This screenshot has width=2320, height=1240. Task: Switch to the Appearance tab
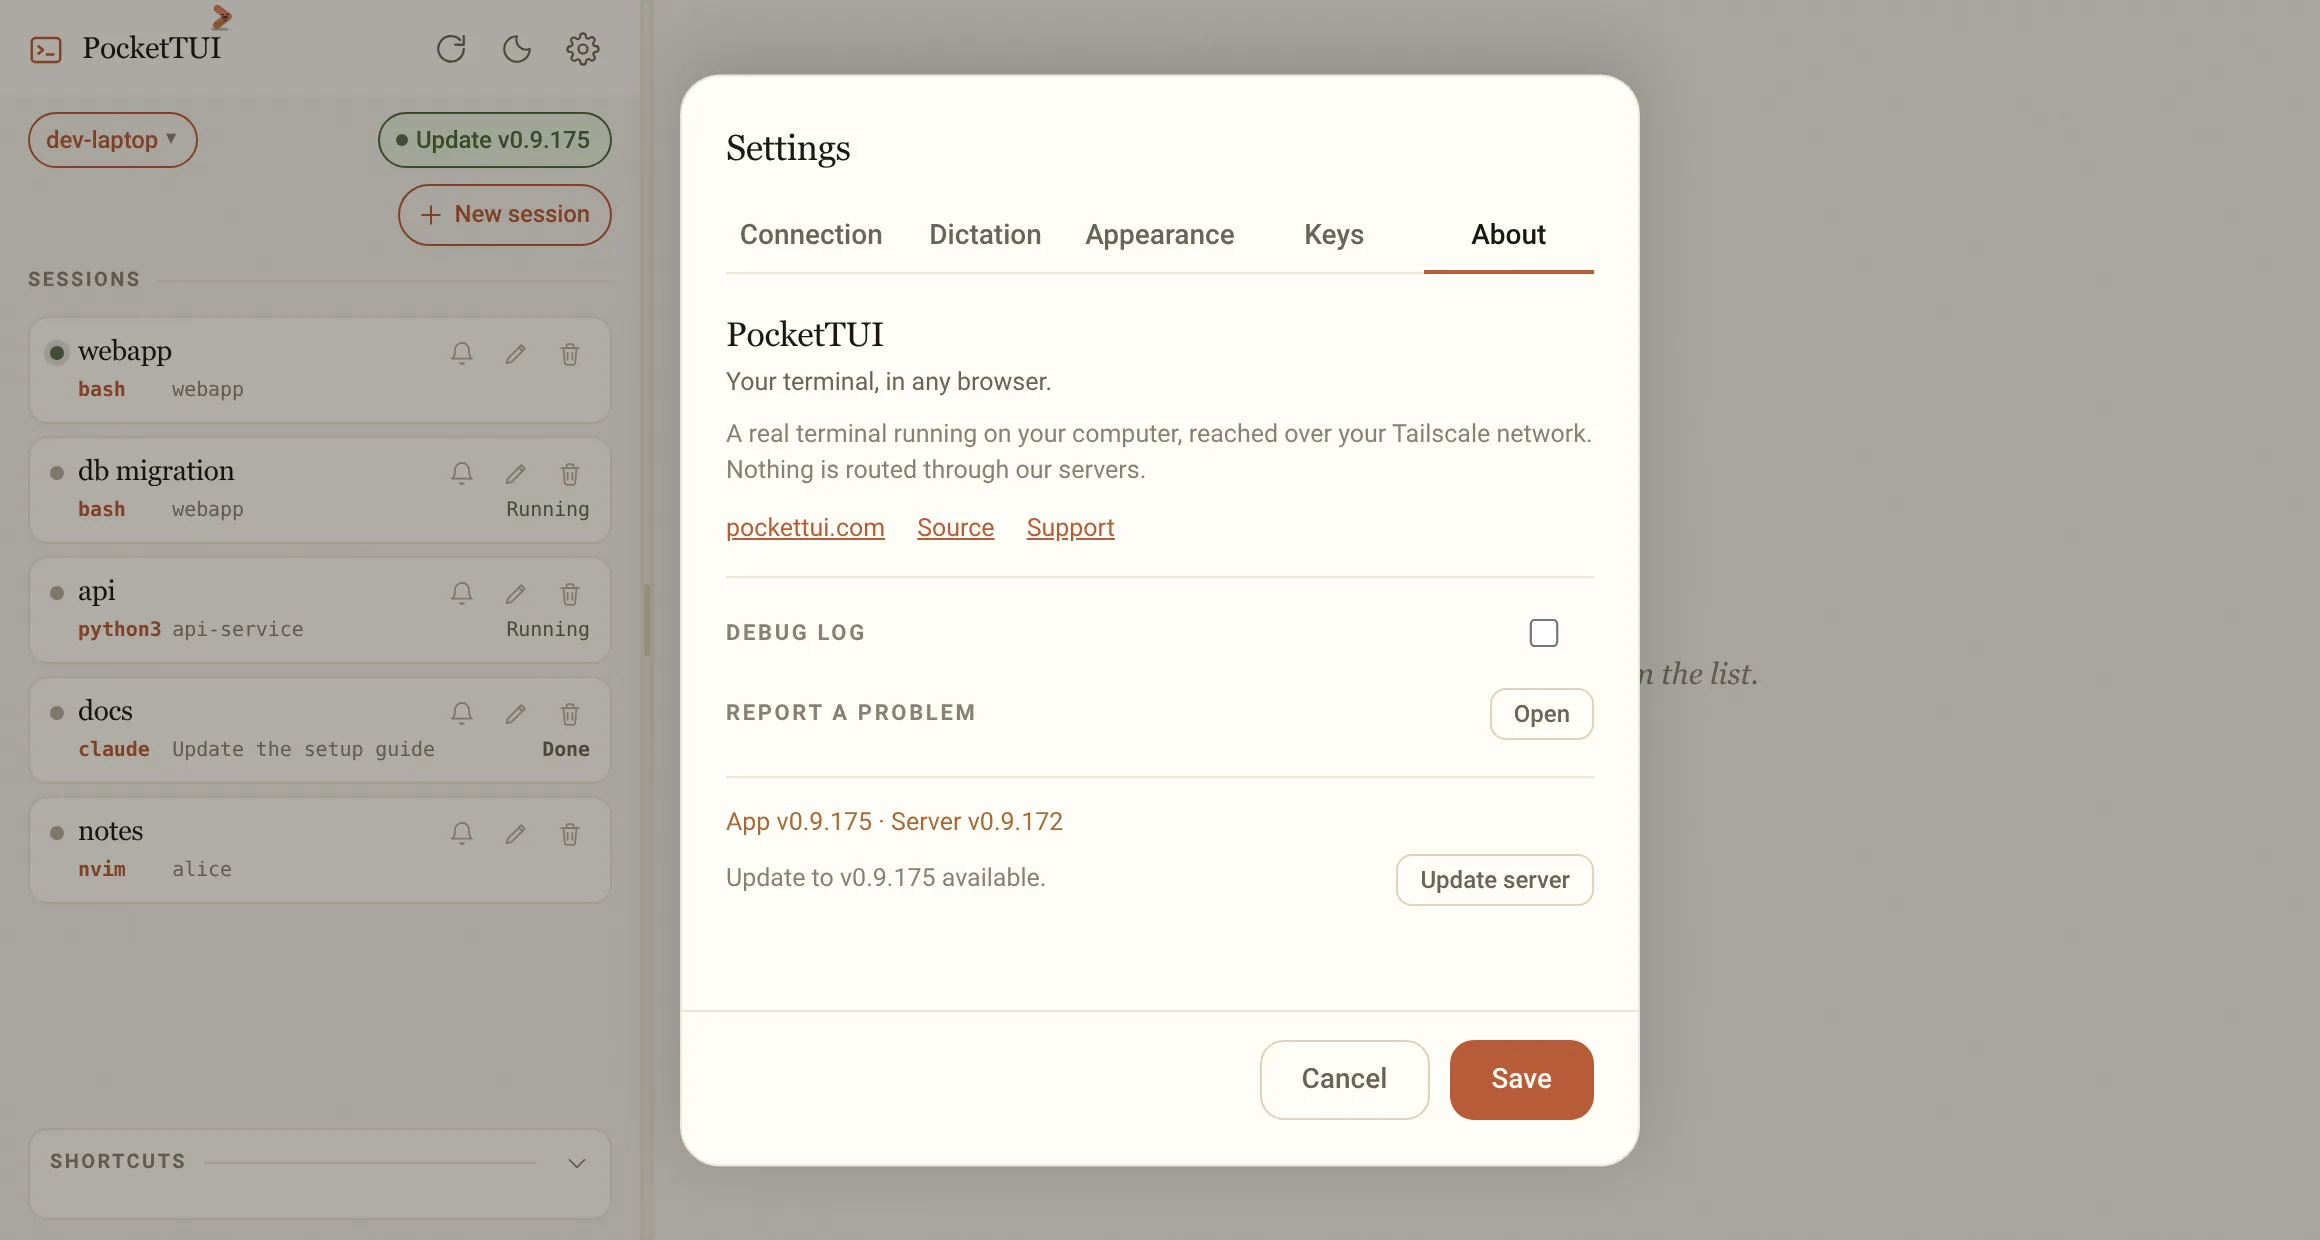[x=1159, y=235]
